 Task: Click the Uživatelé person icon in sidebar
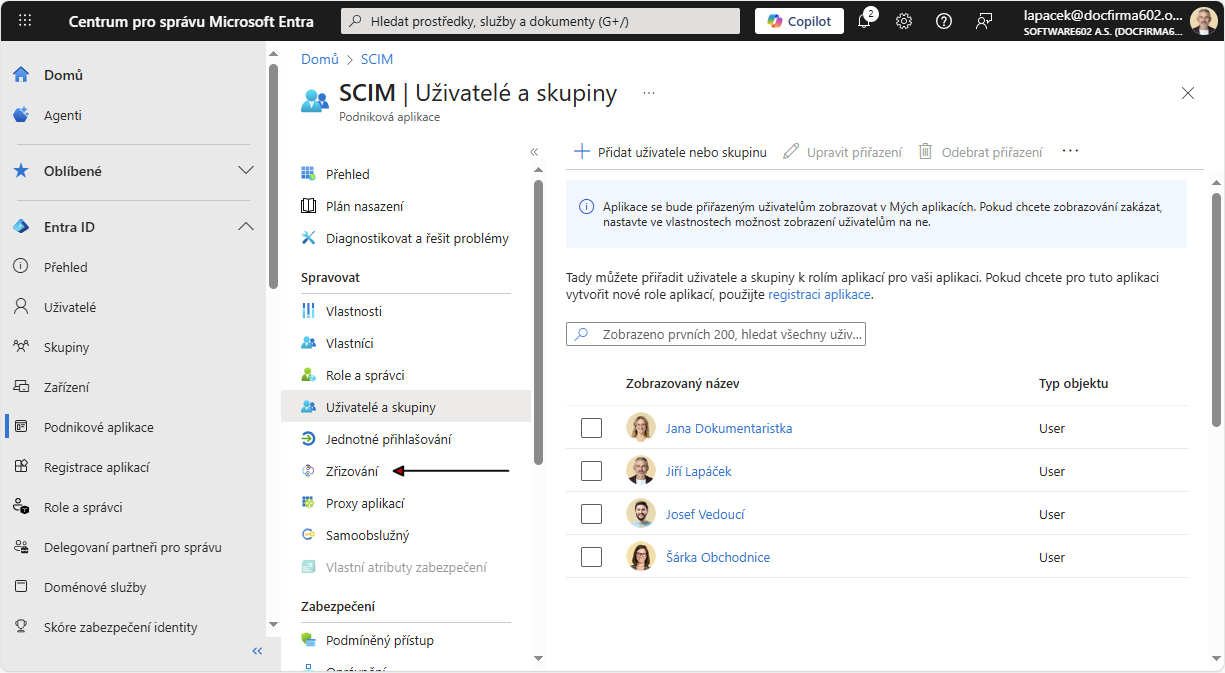click(21, 307)
